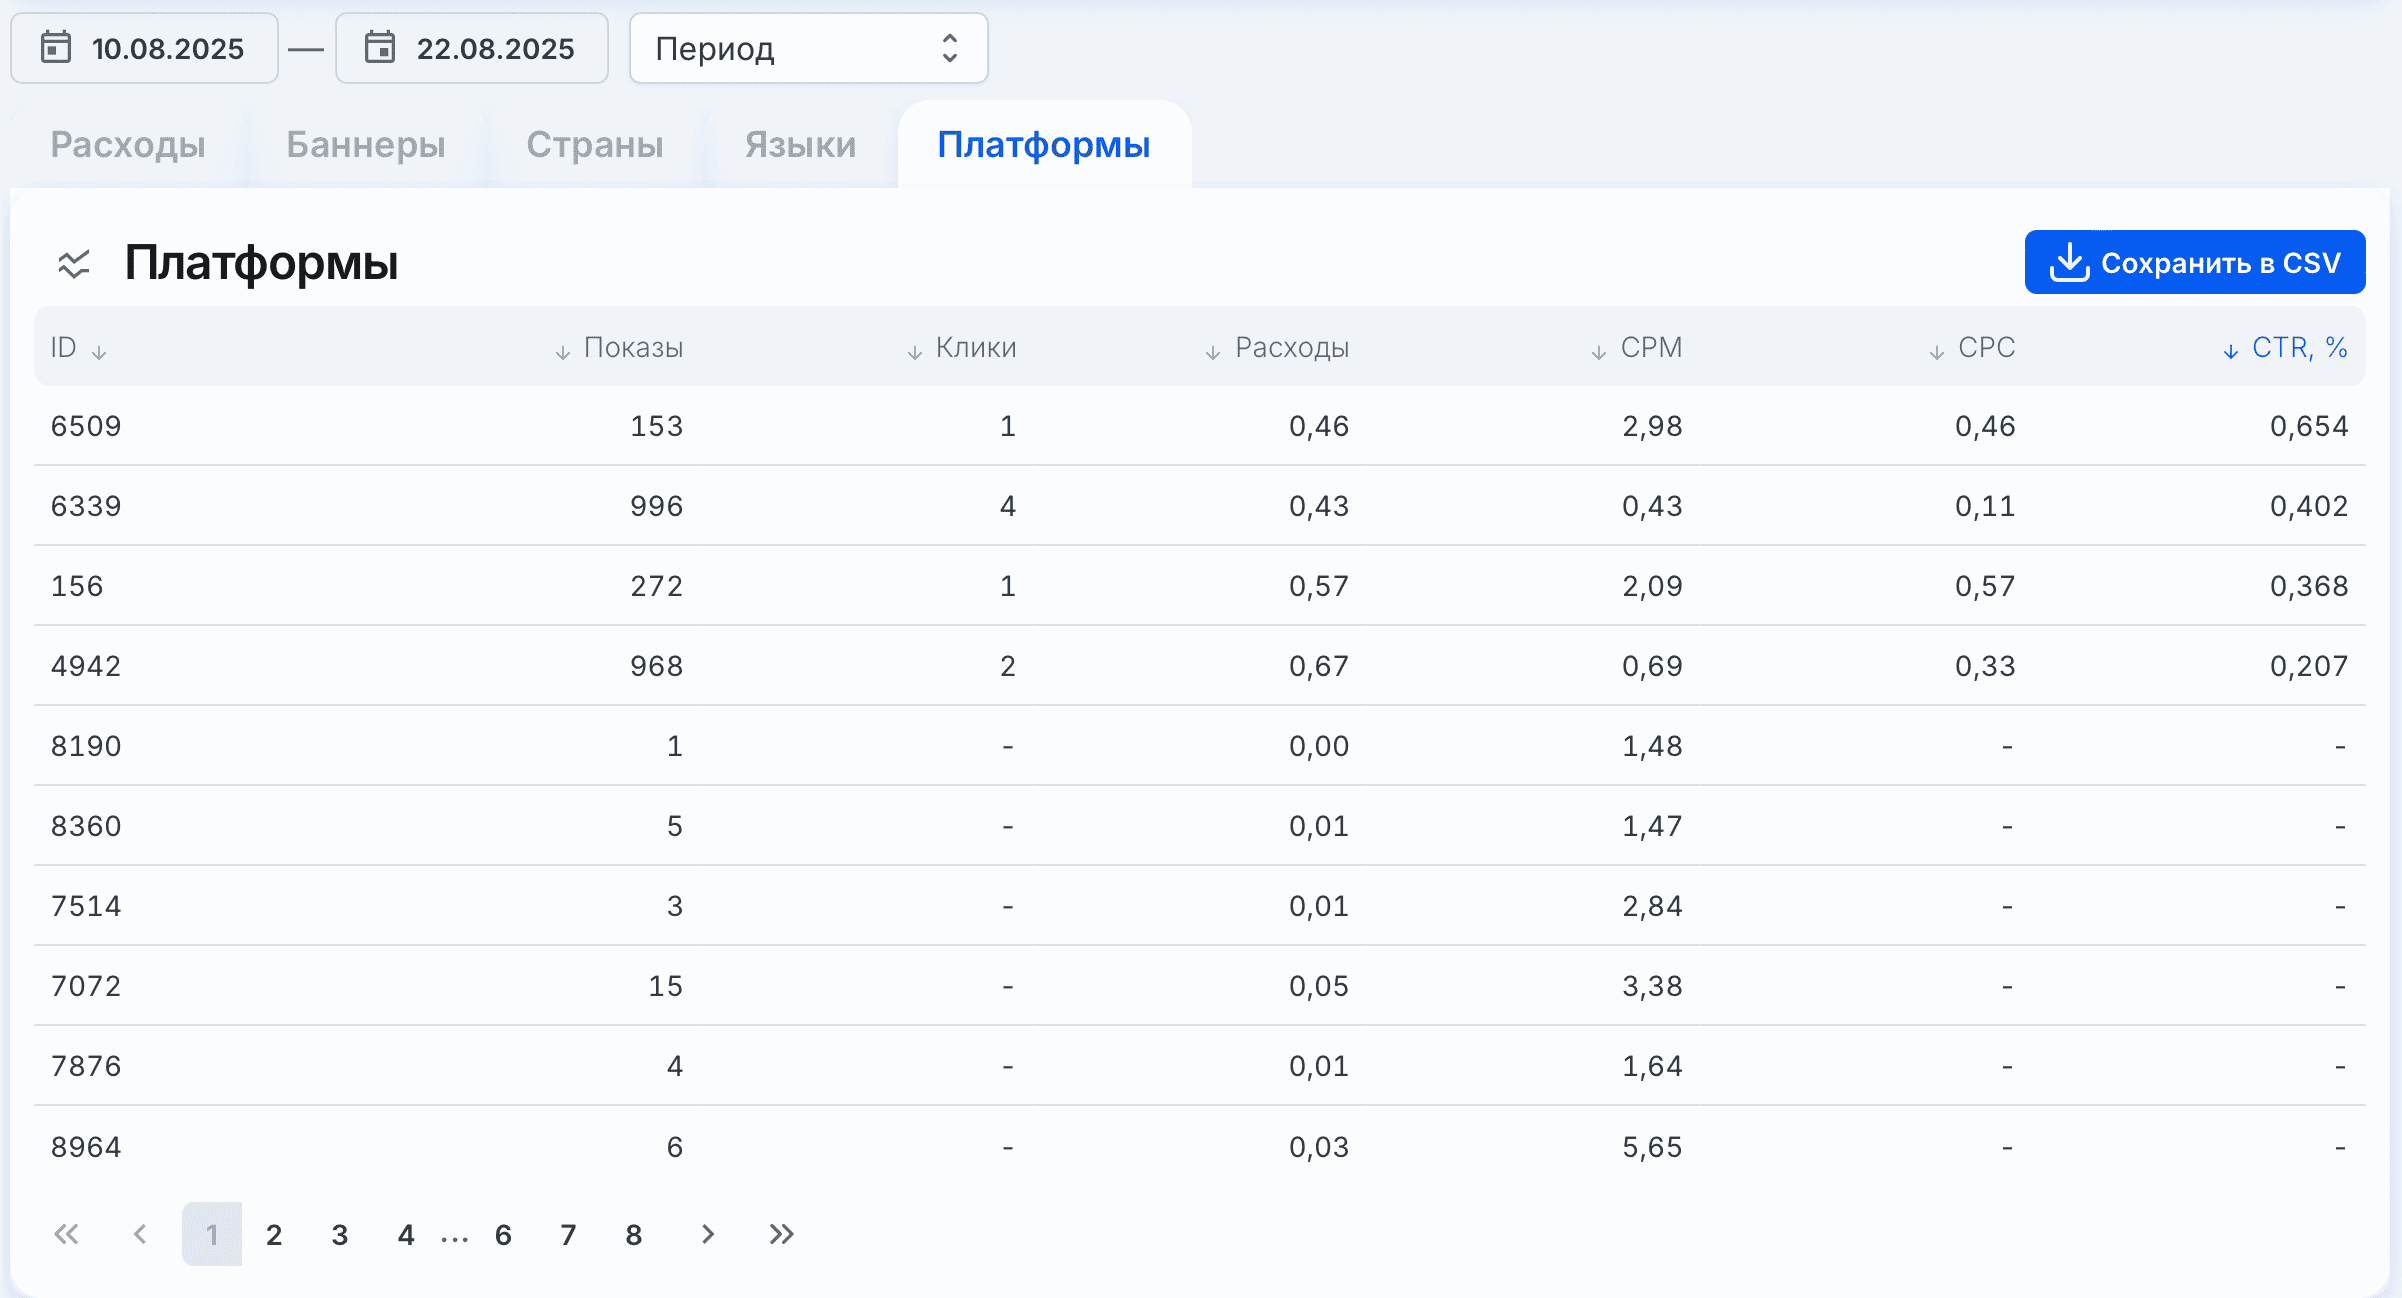This screenshot has width=2402, height=1298.
Task: Click platform ID 6339
Action: 86,506
